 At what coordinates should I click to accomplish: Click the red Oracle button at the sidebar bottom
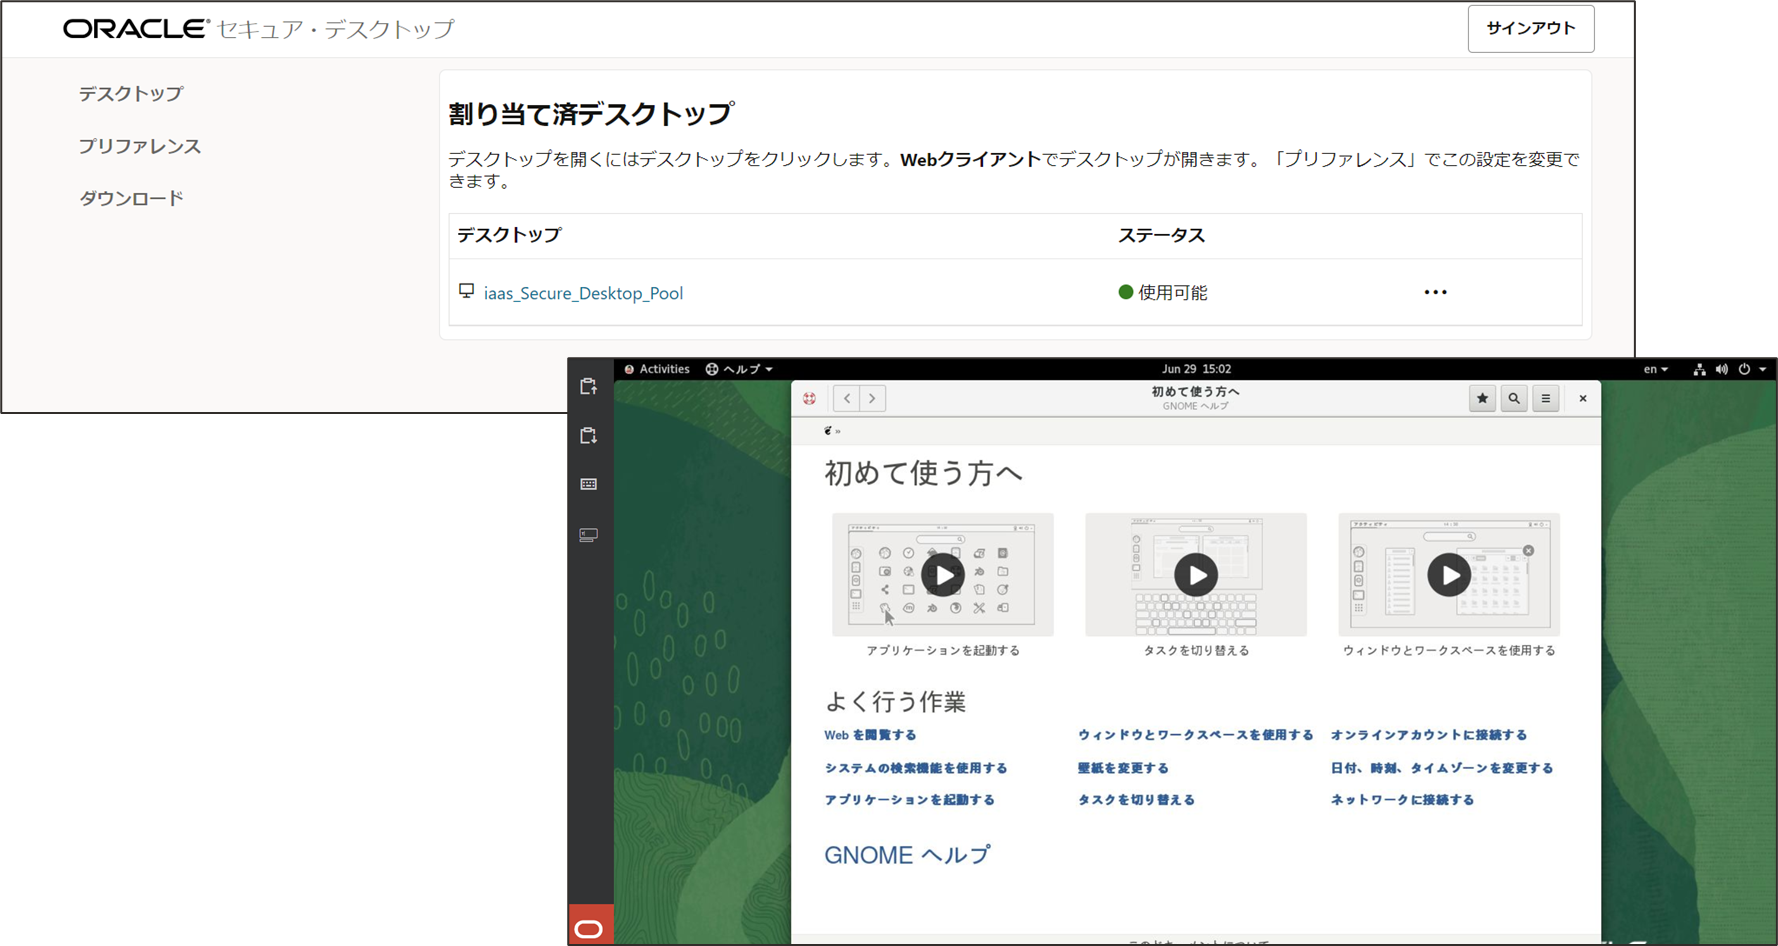point(590,927)
